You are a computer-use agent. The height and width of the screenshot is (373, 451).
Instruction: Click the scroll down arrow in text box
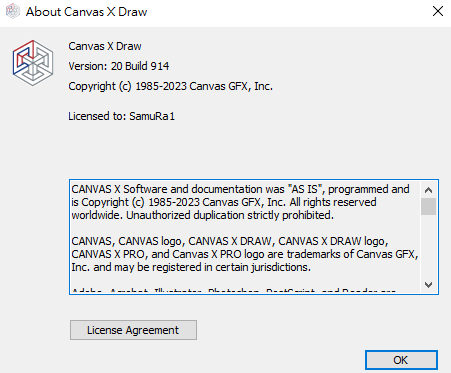point(428,284)
